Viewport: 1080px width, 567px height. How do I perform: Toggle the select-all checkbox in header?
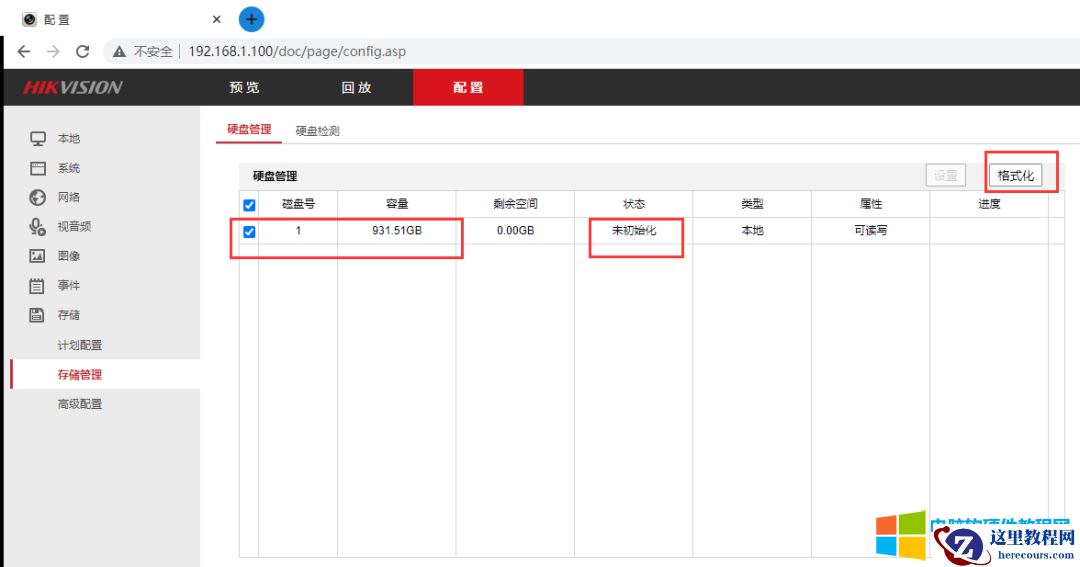pyautogui.click(x=249, y=205)
